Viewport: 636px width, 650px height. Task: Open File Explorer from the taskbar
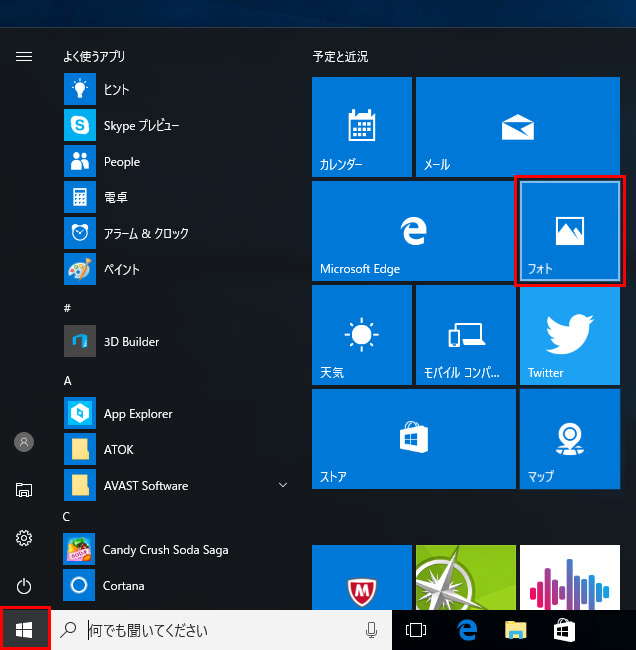pyautogui.click(x=515, y=630)
